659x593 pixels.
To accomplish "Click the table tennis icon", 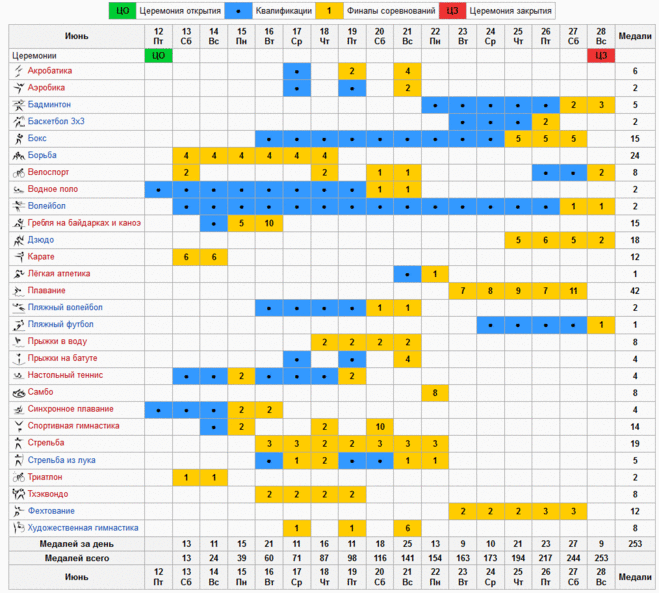I will pyautogui.click(x=18, y=375).
